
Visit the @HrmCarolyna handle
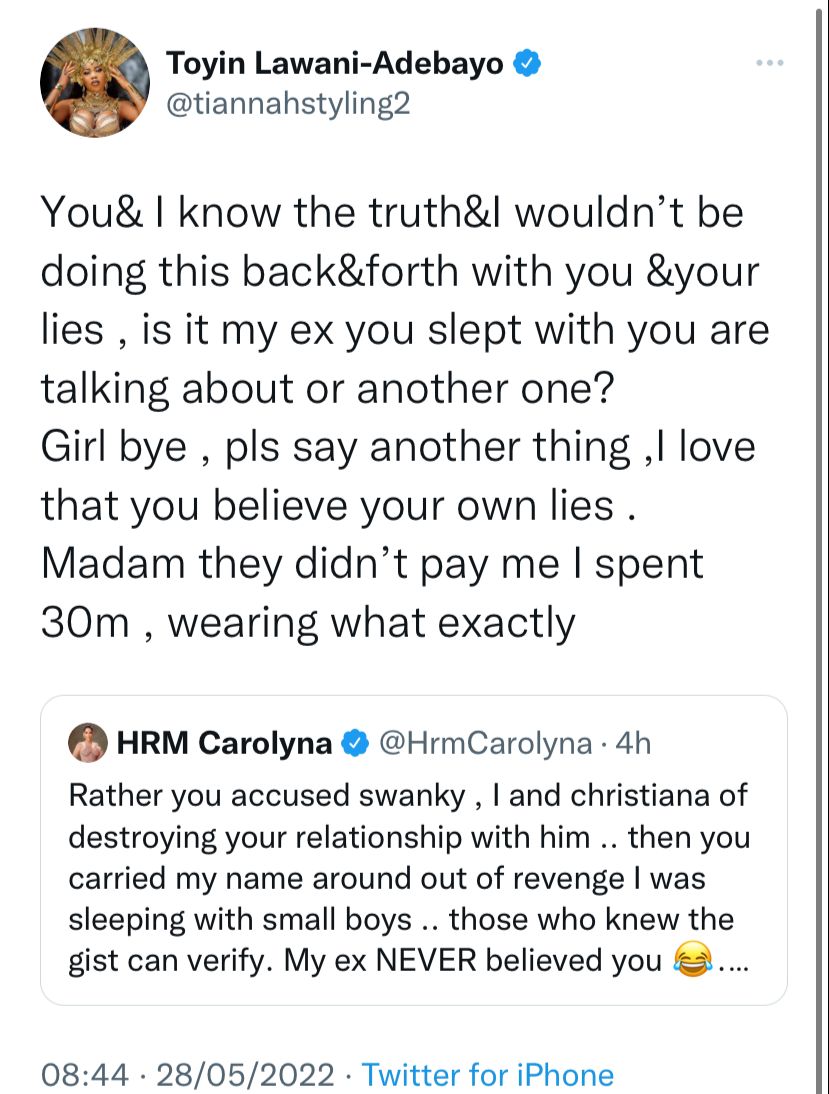coord(485,744)
